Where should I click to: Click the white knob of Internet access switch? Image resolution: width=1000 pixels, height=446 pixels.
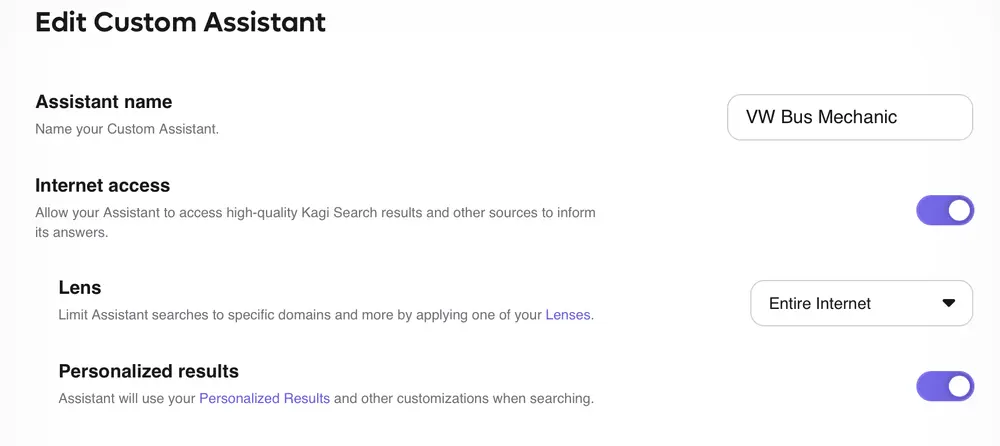(959, 210)
